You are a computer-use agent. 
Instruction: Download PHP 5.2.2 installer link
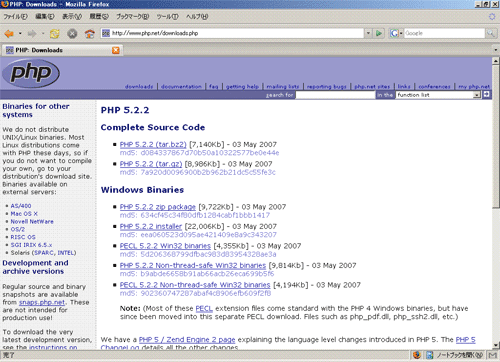tap(151, 227)
